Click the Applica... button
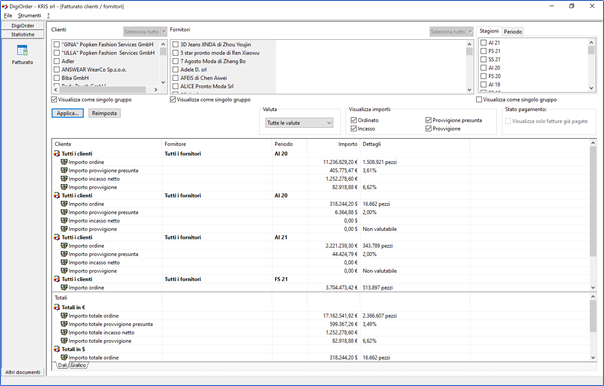This screenshot has height=386, width=604. 68,113
